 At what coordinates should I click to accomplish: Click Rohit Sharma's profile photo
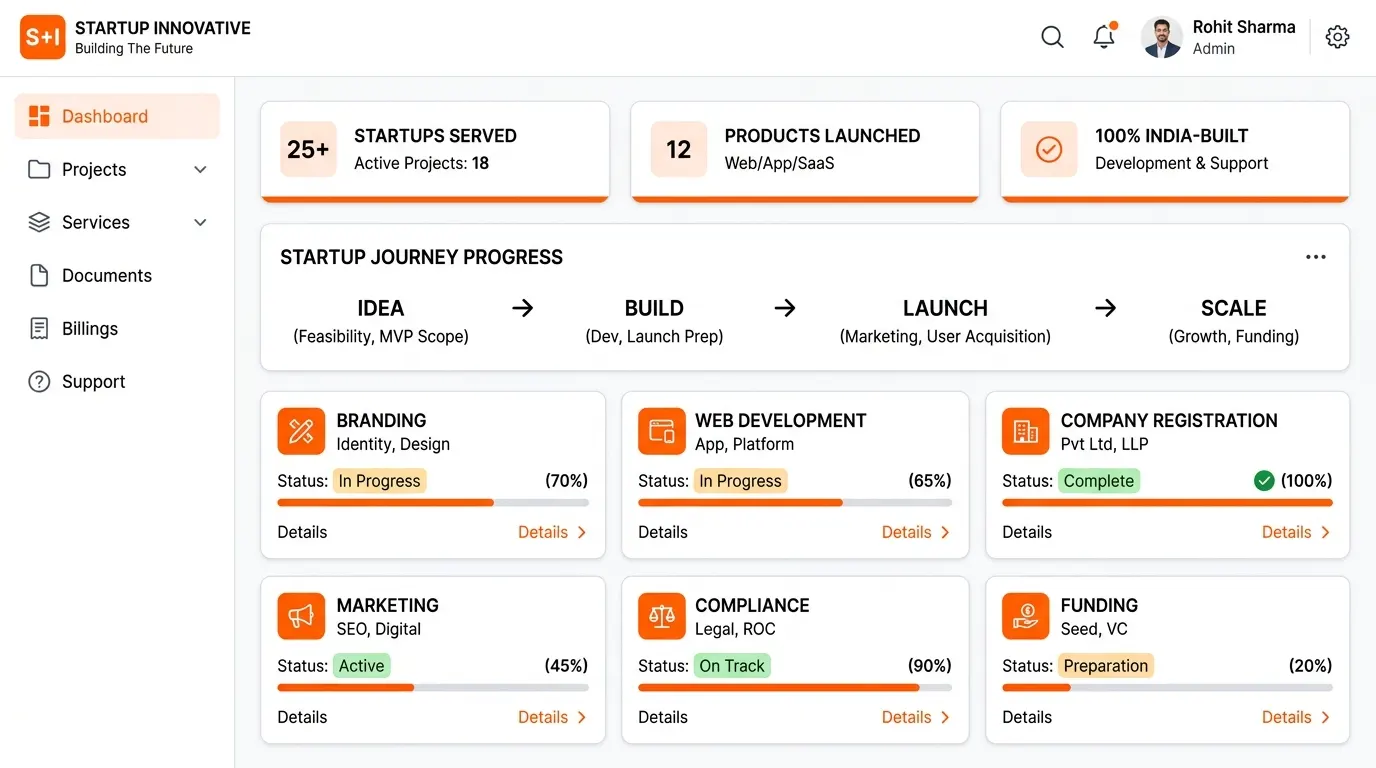coord(1162,37)
